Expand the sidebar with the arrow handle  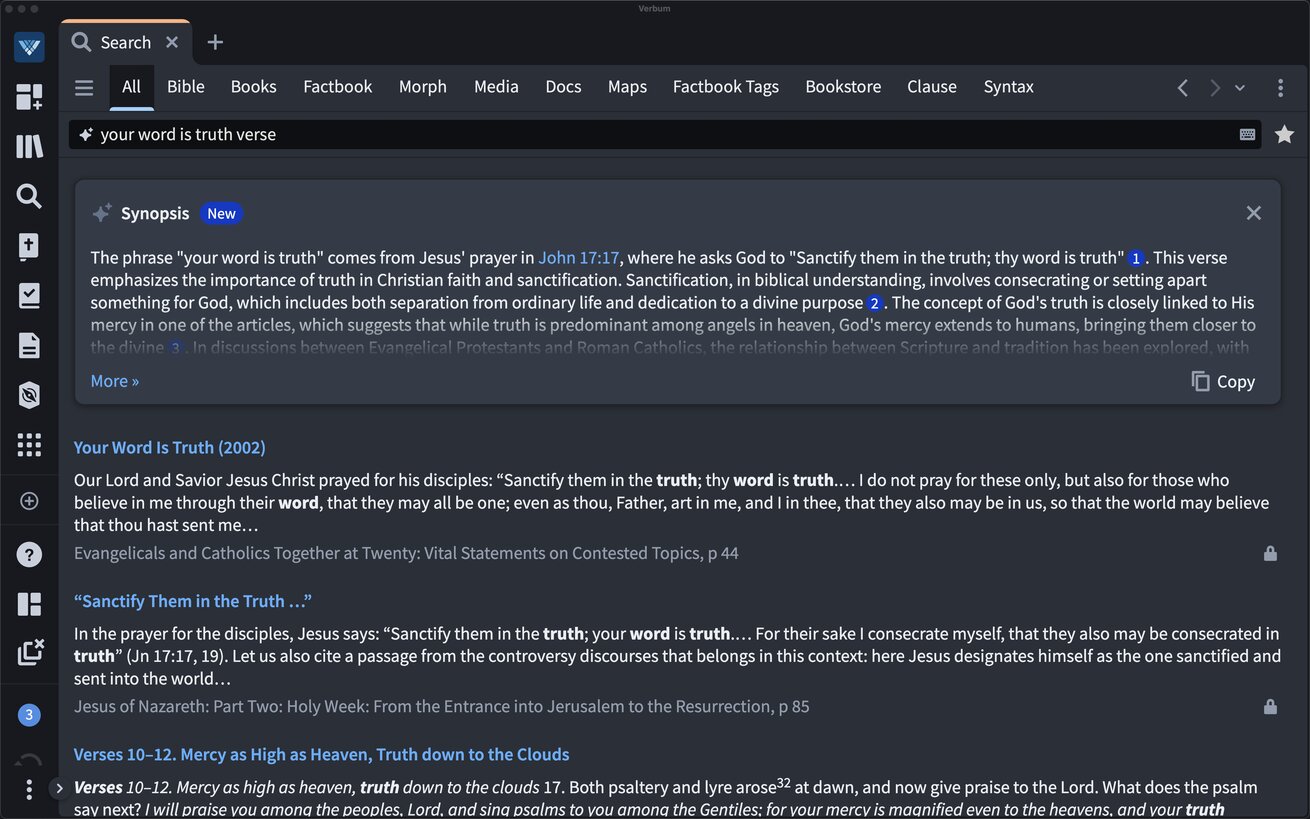[x=59, y=788]
